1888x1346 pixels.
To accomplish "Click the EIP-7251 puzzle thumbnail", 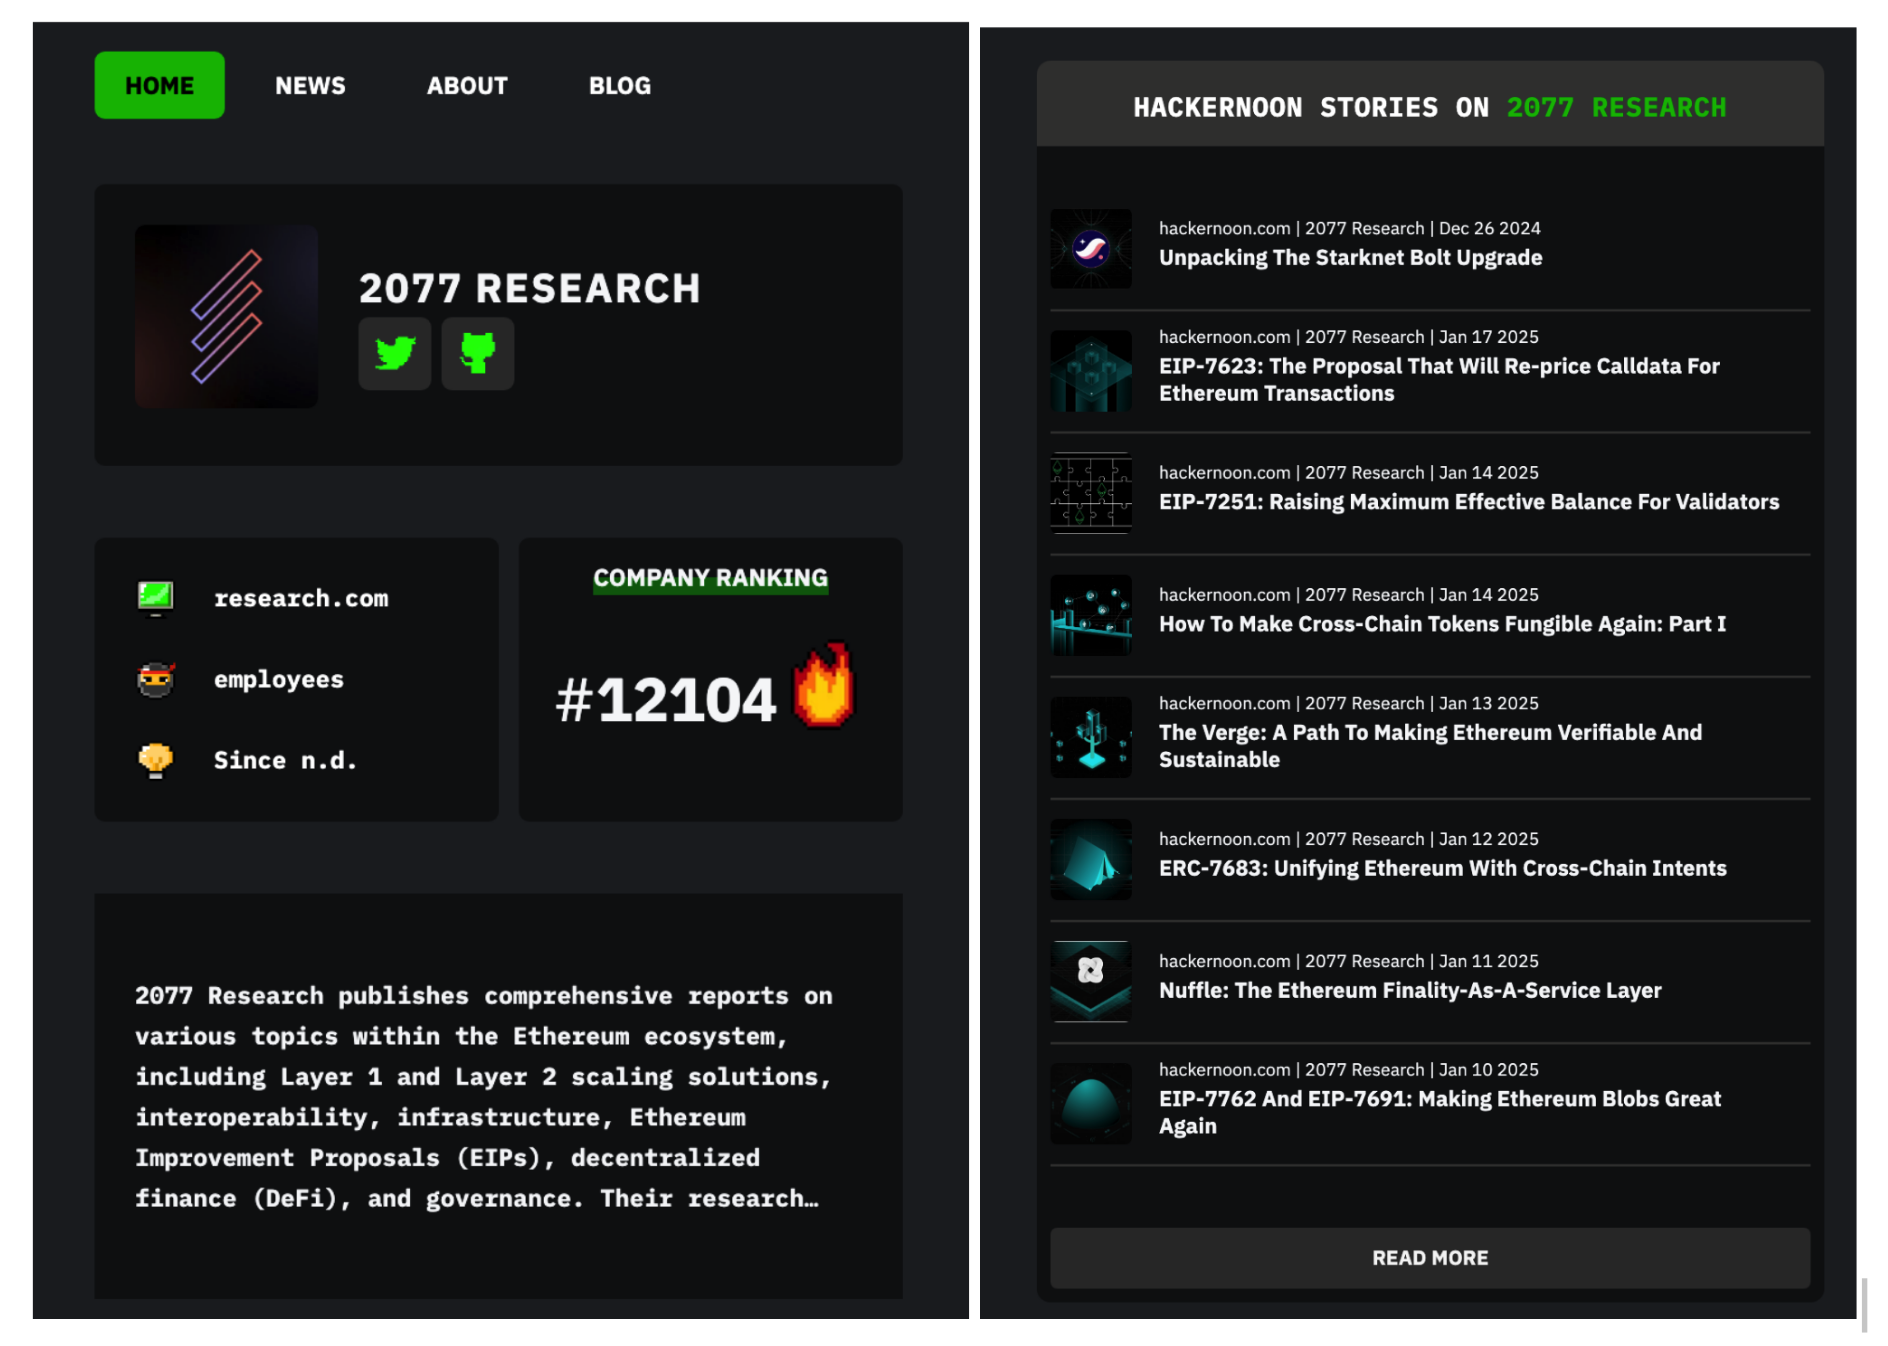I will 1091,492.
